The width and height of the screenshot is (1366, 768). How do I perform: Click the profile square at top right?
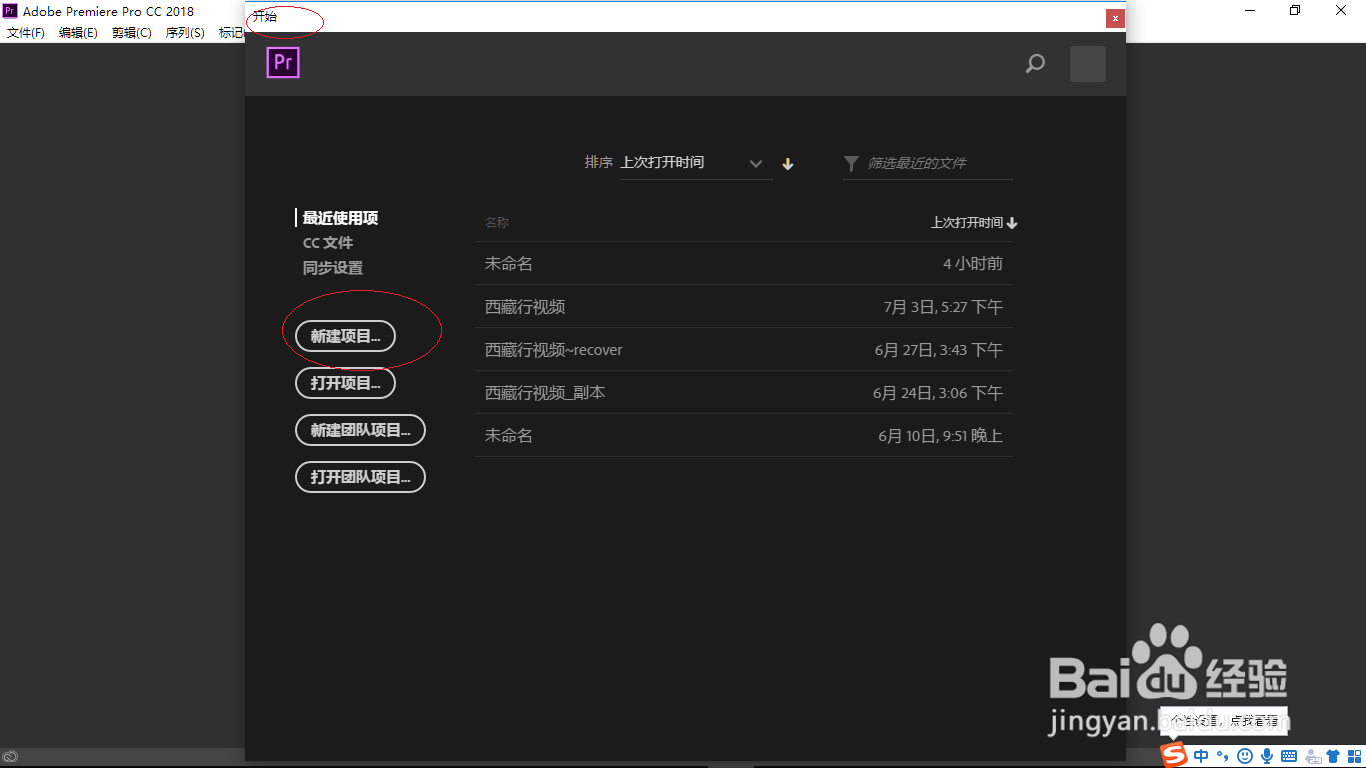1087,63
